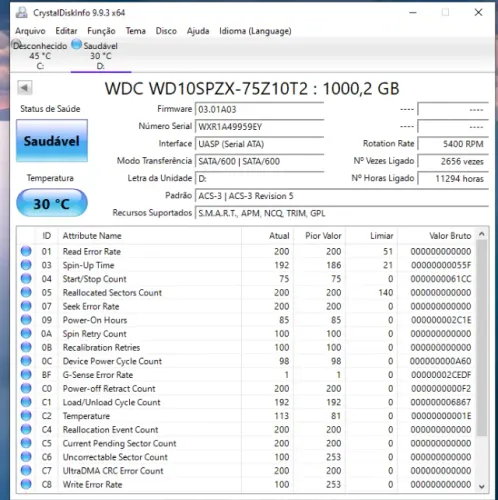Click status circle for UltraDMA CRC Error Count
This screenshot has height=500, width=498.
[26, 470]
